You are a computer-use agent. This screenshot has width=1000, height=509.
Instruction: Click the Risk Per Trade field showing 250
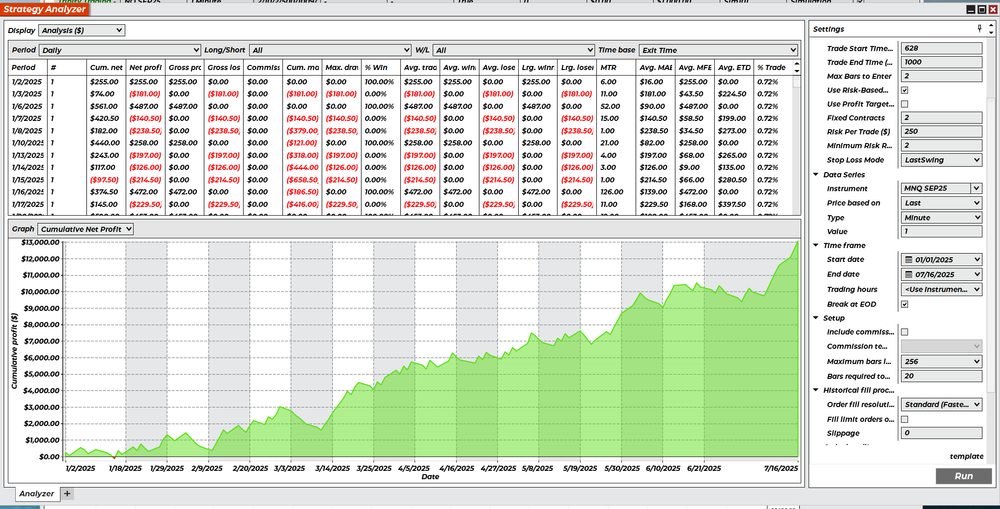click(941, 132)
